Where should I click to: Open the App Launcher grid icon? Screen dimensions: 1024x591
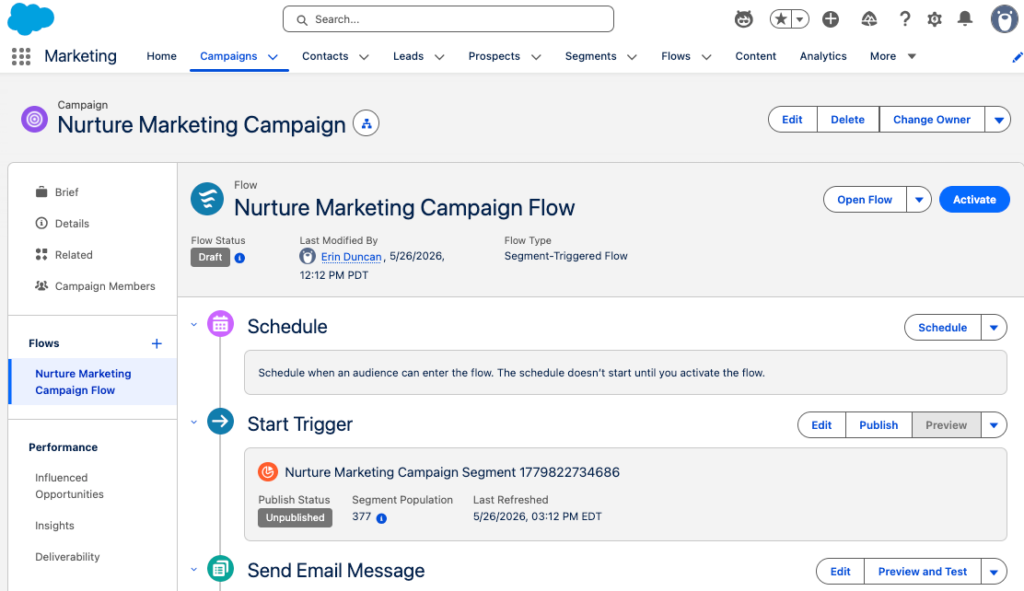pos(21,56)
